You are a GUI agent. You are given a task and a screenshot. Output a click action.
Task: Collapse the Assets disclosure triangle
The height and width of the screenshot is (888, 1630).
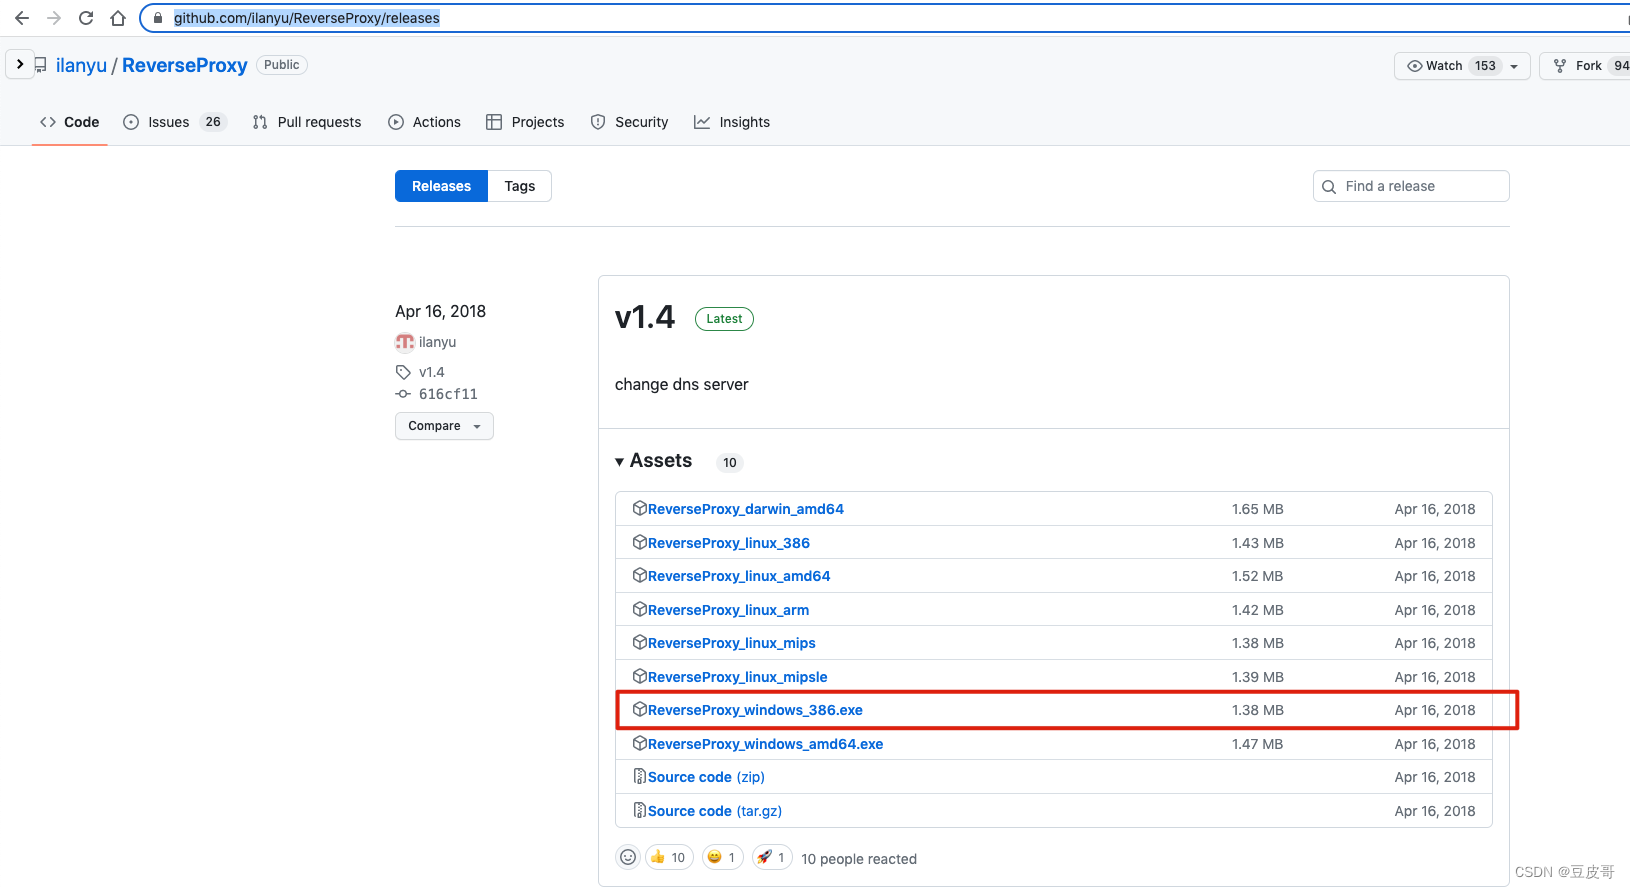tap(620, 461)
